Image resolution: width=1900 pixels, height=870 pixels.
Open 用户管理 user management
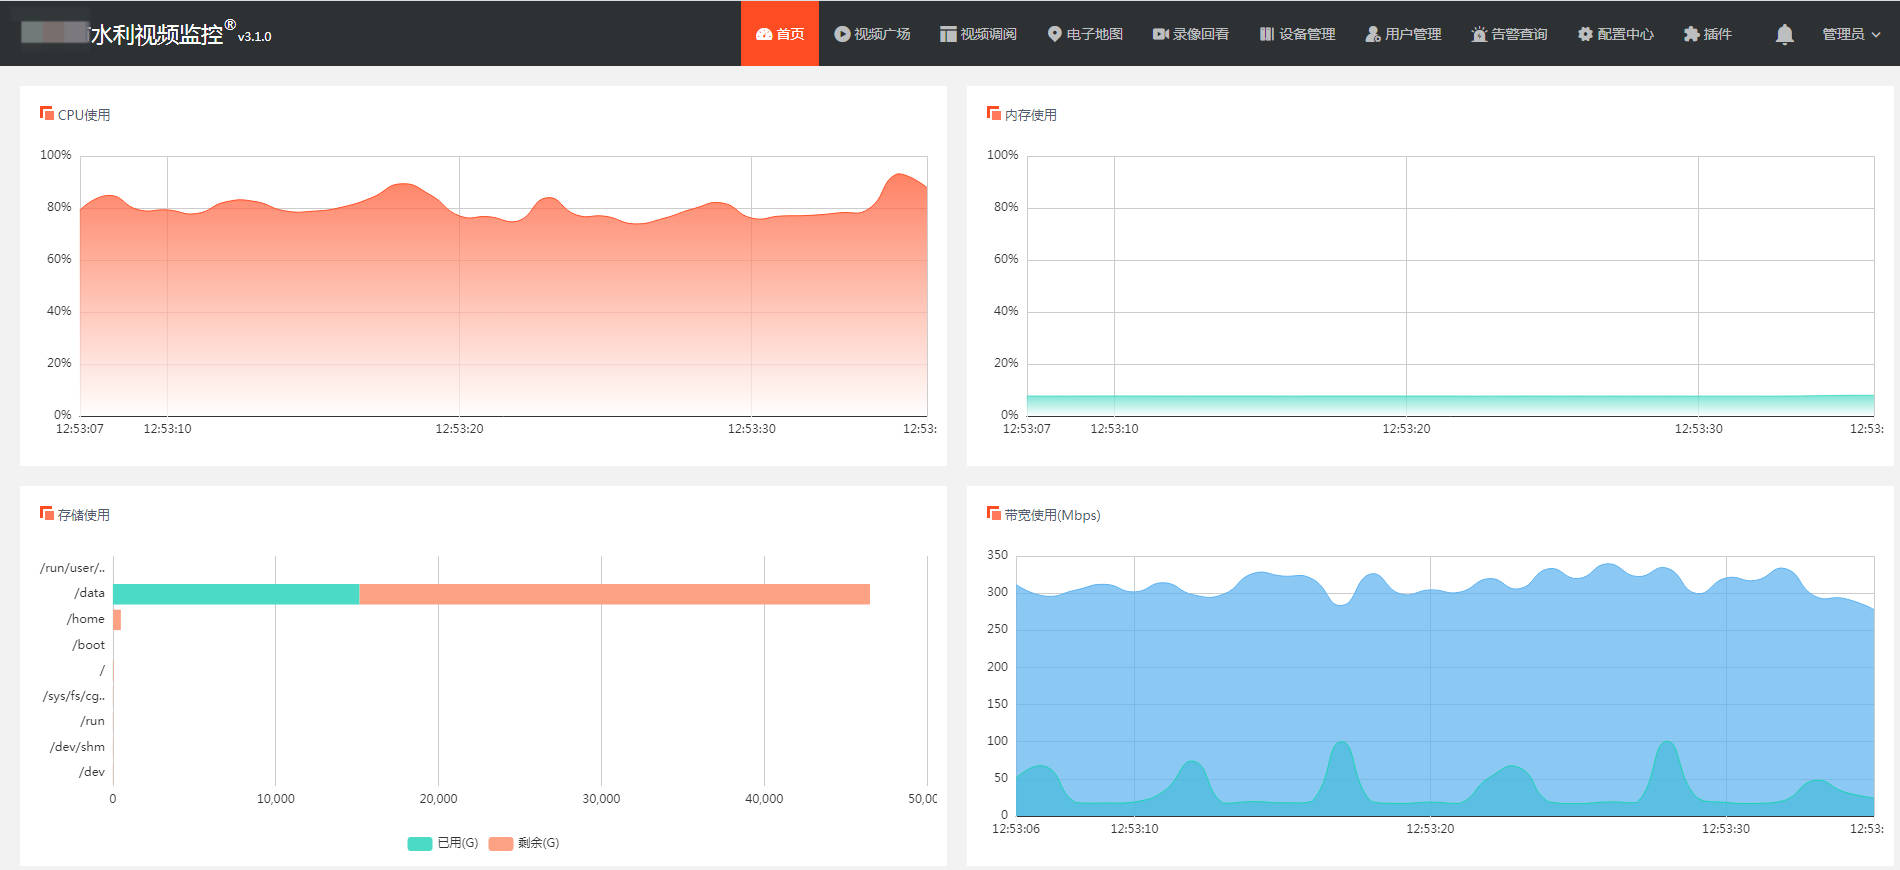(1403, 34)
